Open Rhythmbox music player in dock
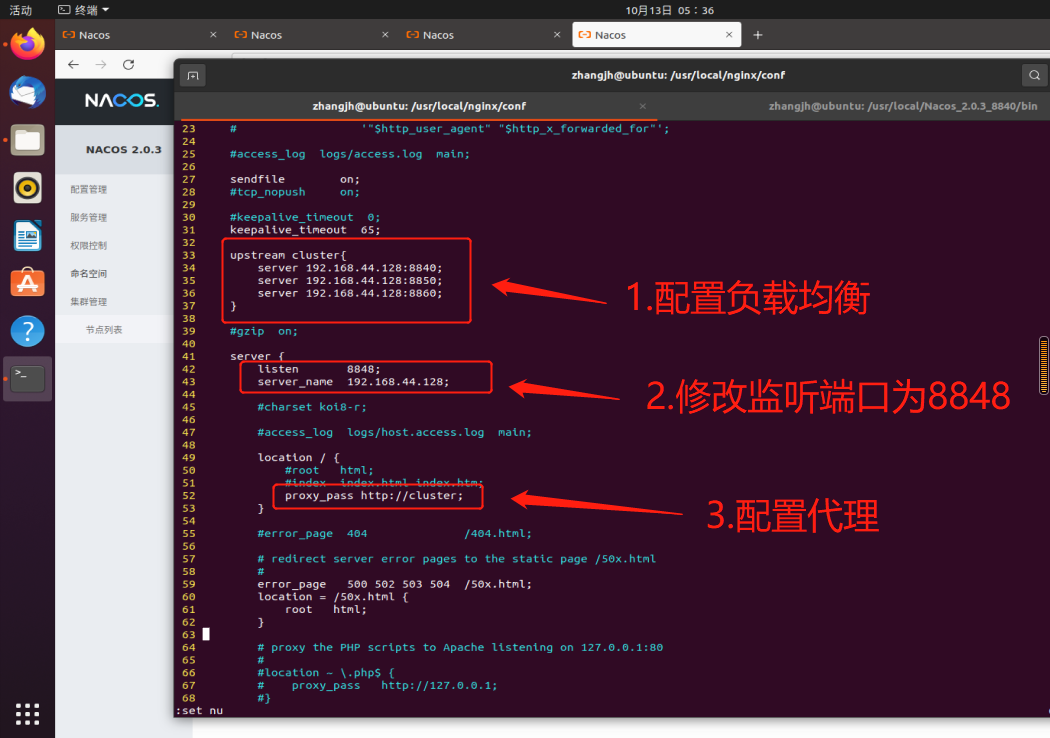1050x738 pixels. coord(27,188)
